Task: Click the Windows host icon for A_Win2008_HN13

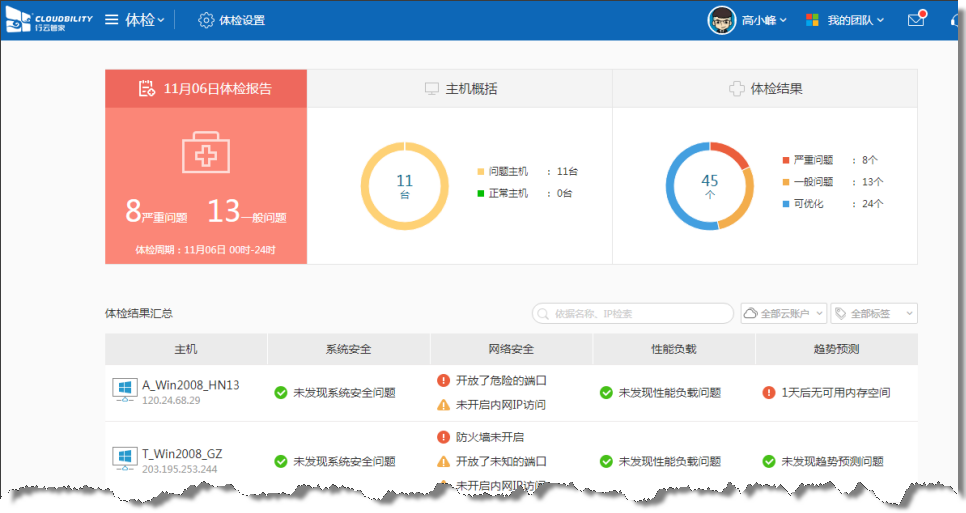Action: pyautogui.click(x=124, y=391)
